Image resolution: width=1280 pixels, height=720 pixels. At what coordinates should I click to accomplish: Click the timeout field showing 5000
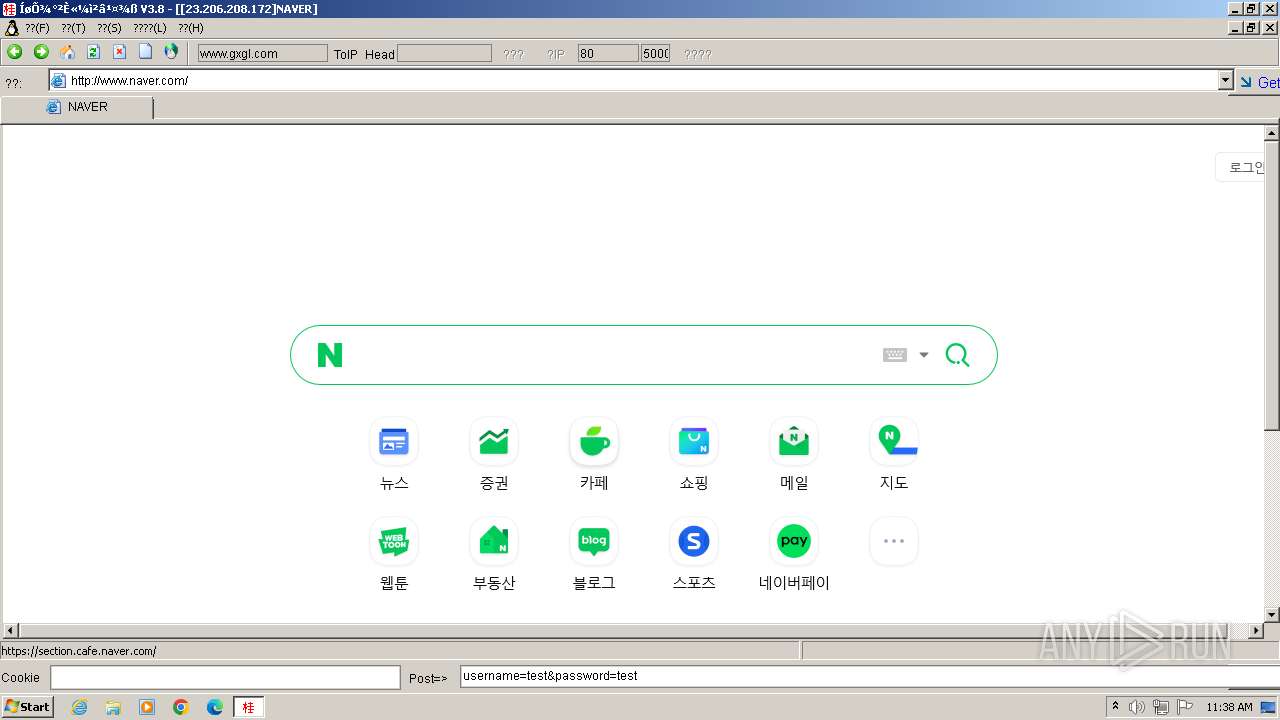pyautogui.click(x=656, y=53)
